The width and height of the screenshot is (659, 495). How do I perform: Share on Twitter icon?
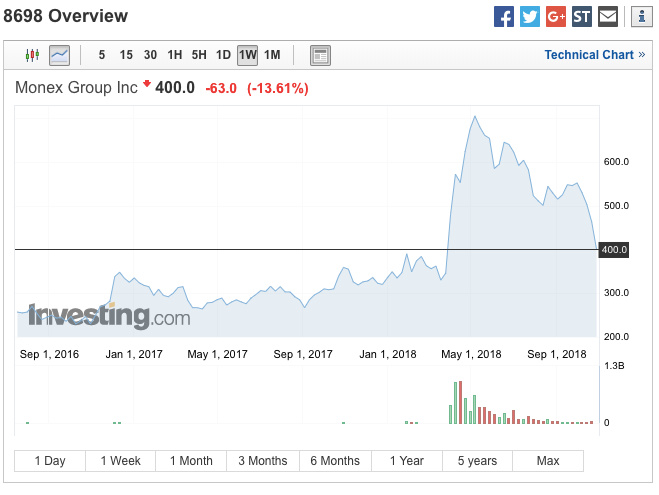pos(530,17)
